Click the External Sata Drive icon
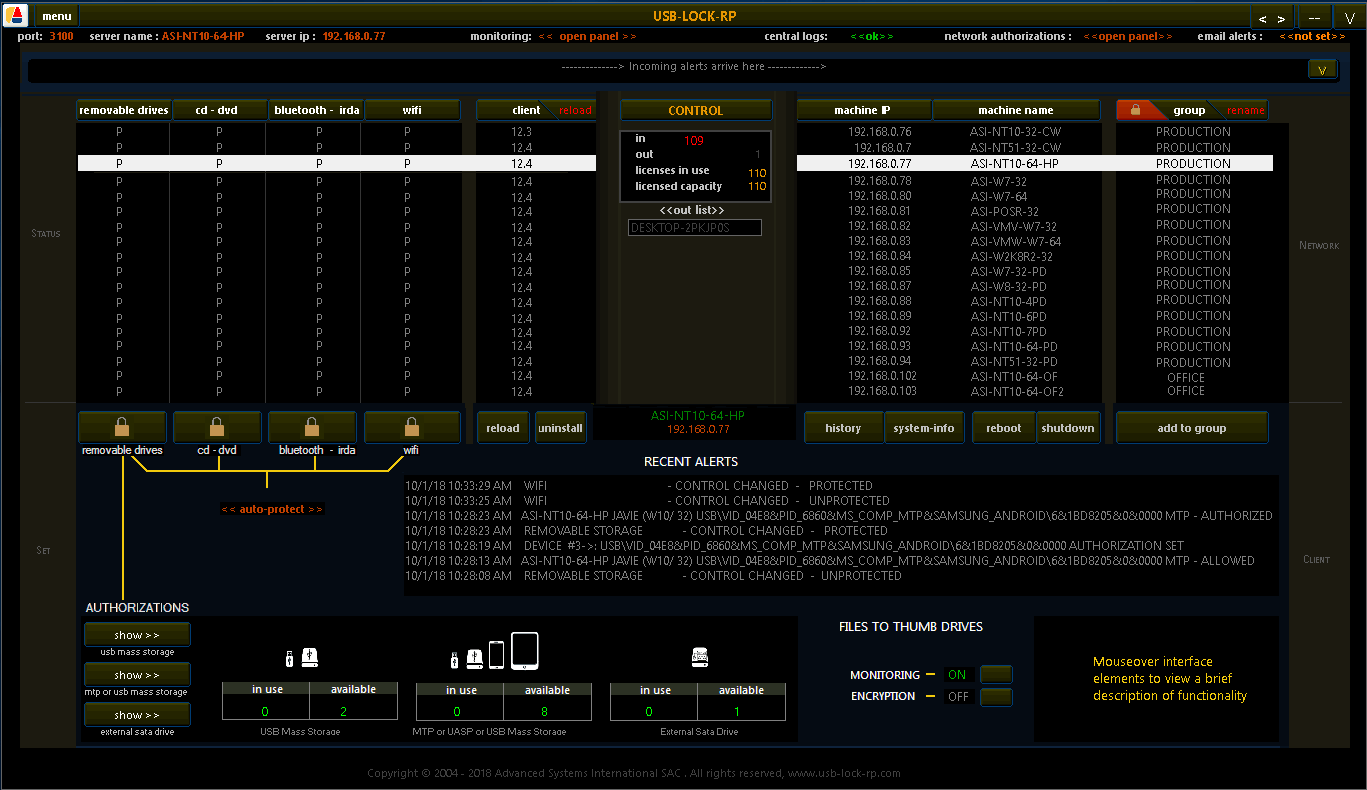 pos(700,657)
